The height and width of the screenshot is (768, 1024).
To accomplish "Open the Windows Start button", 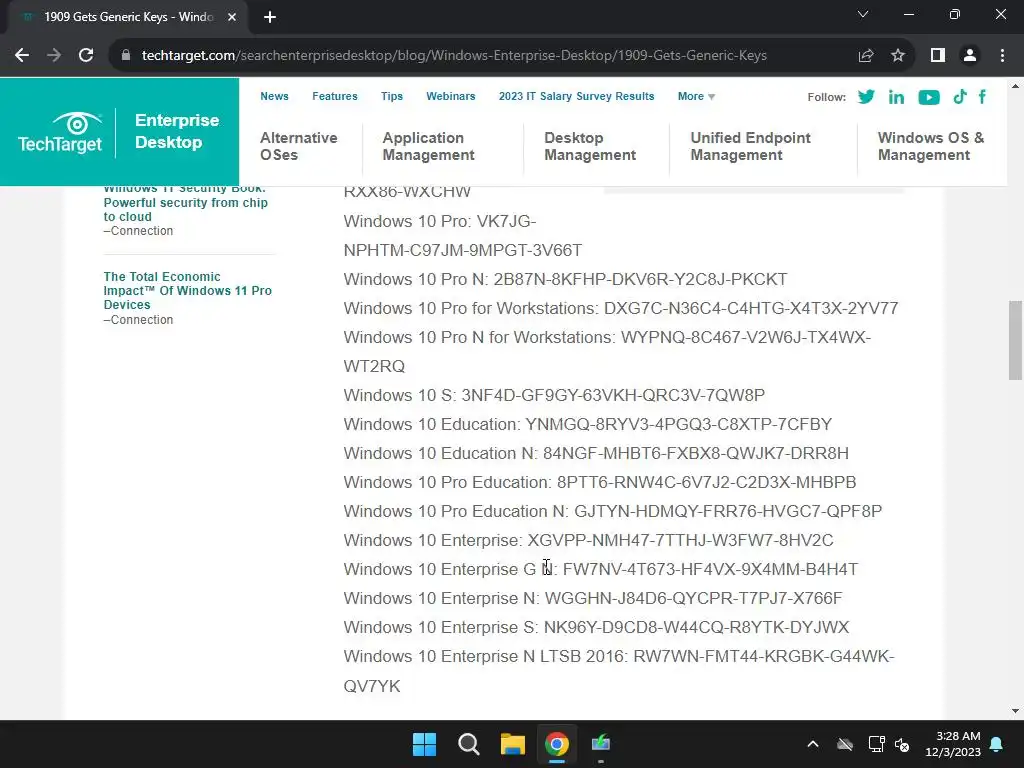I will 424,744.
